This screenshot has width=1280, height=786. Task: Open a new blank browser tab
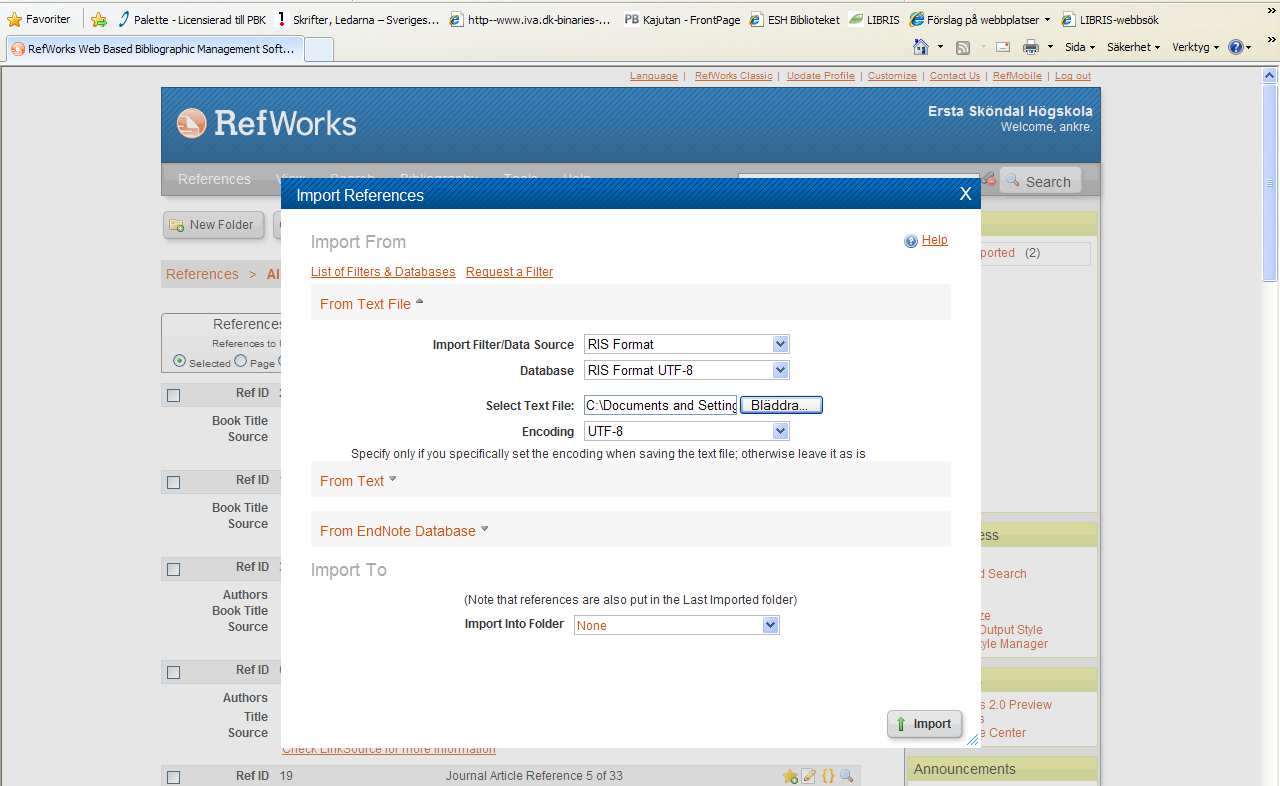pyautogui.click(x=319, y=49)
